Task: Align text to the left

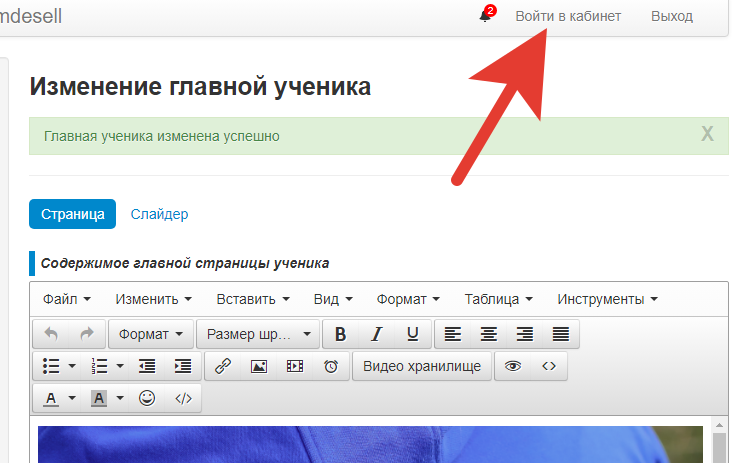Action: tap(453, 334)
